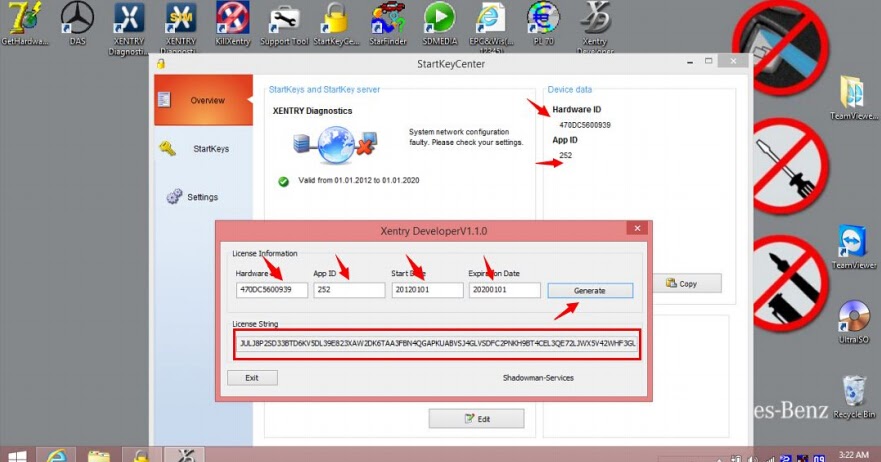
Task: Click the Copy button in Device data
Action: tap(687, 283)
